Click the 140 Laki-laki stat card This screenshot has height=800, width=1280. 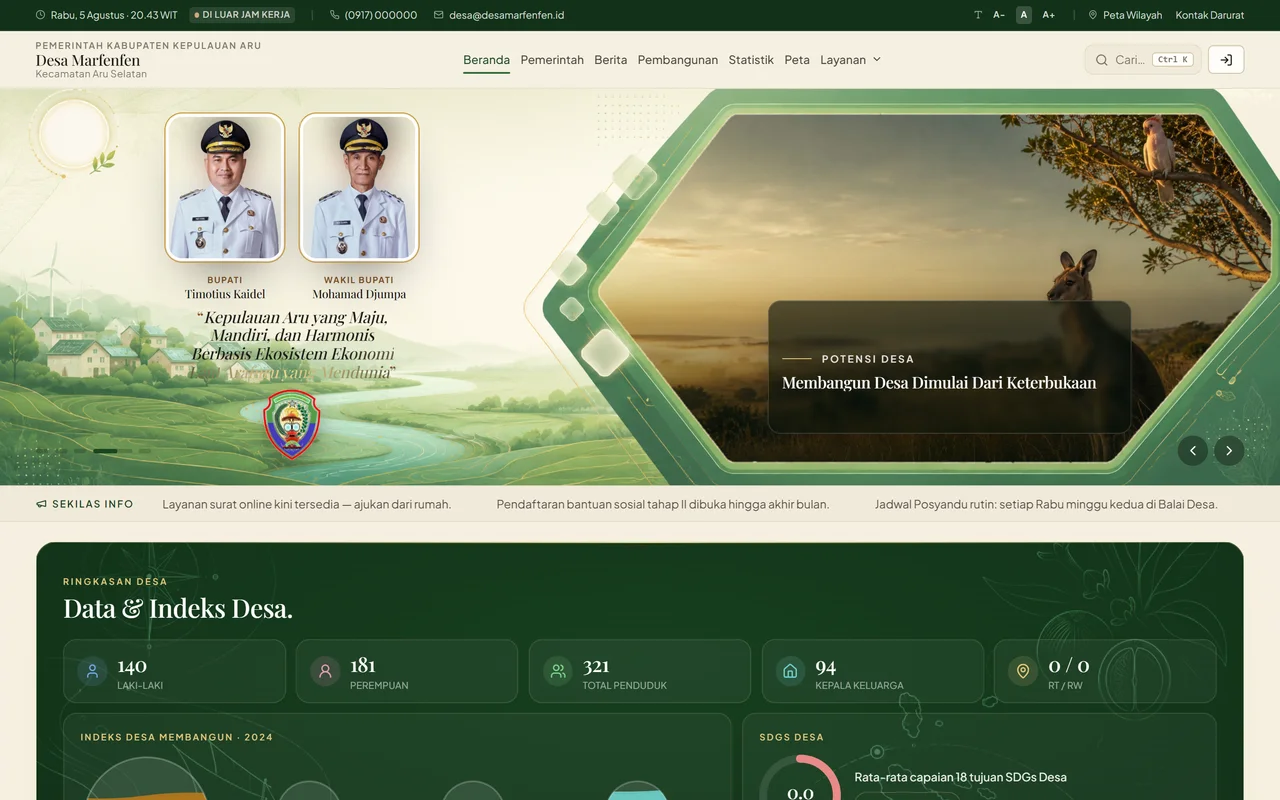(174, 671)
